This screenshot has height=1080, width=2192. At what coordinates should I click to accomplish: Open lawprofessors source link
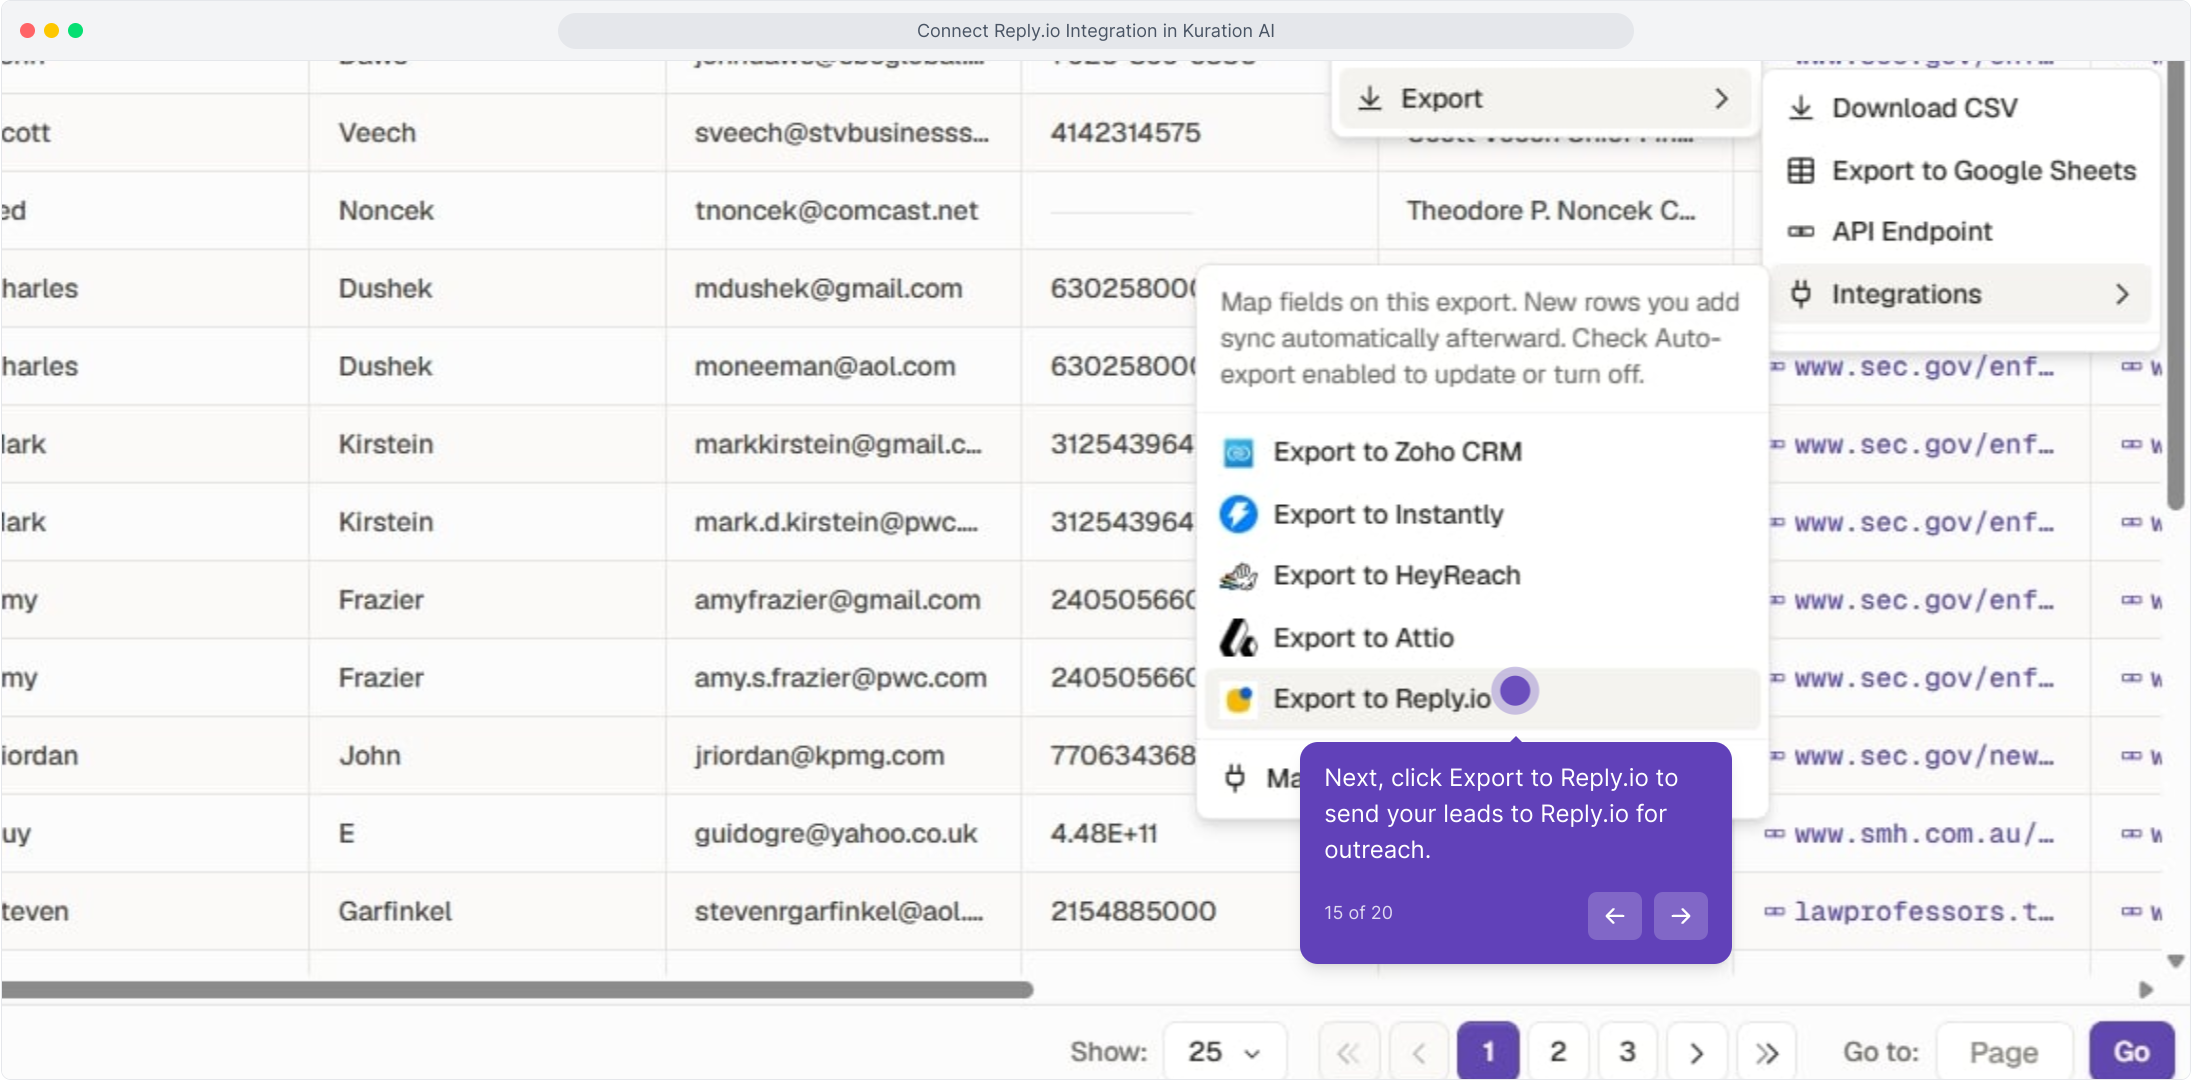point(1923,912)
